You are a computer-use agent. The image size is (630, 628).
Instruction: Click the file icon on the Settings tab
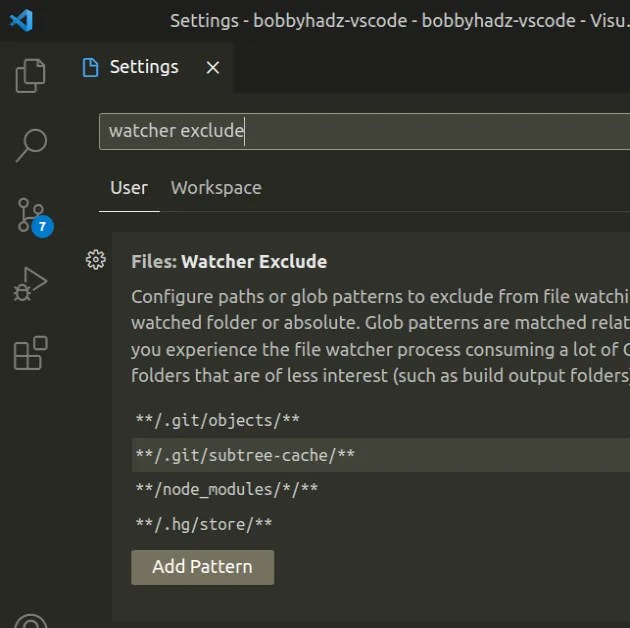[x=90, y=67]
